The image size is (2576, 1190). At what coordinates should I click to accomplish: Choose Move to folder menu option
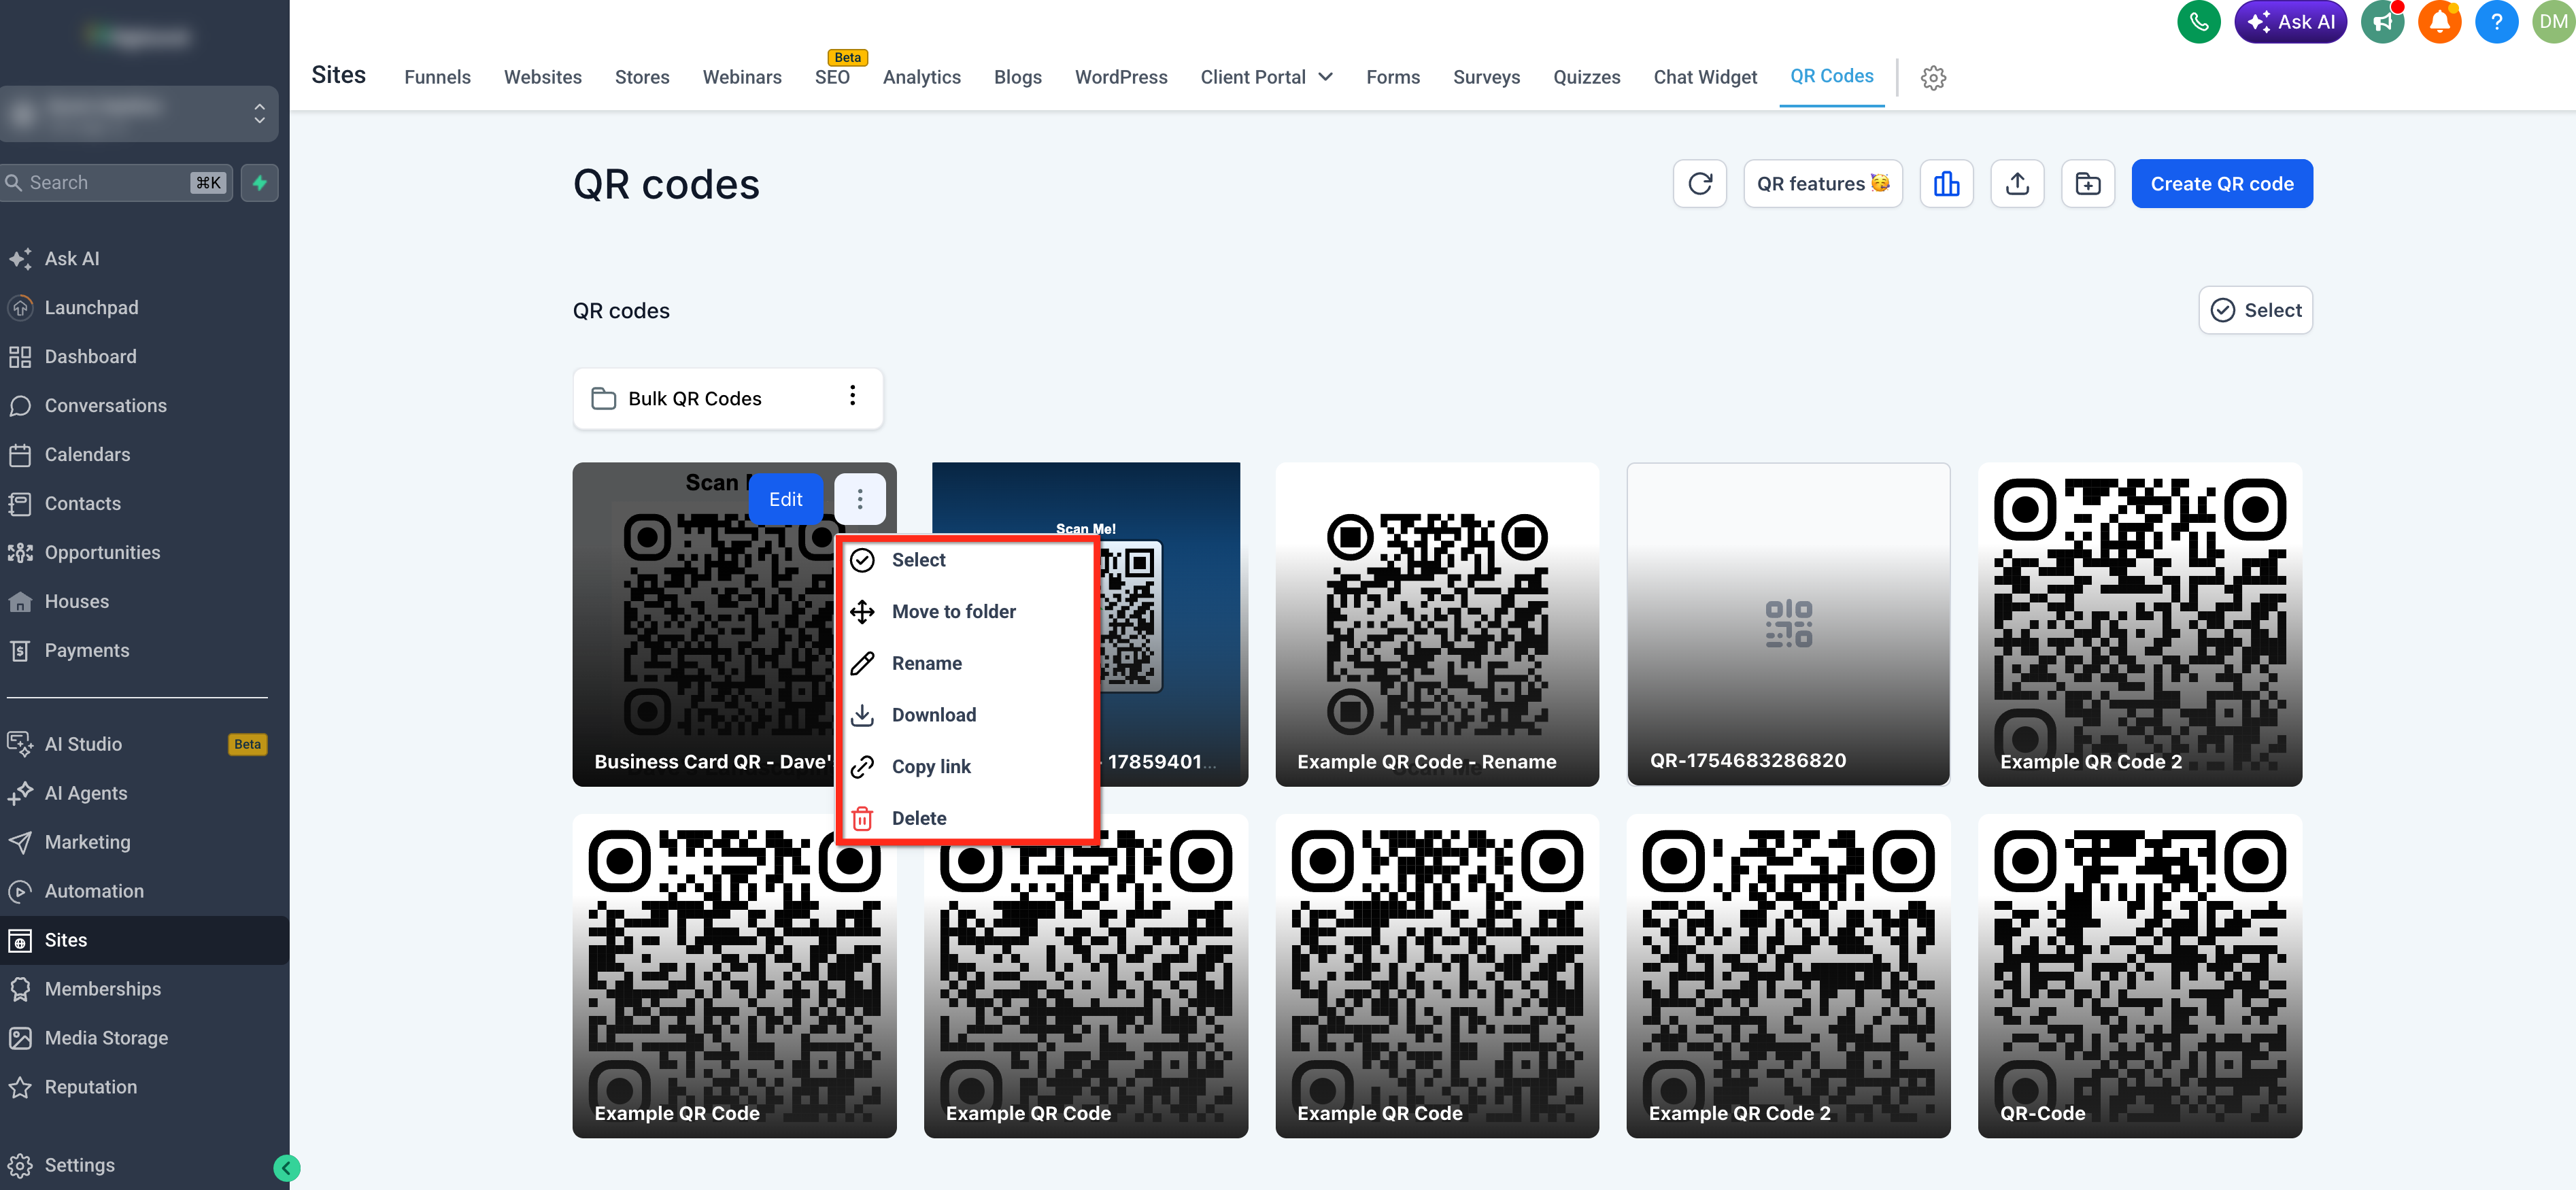(x=953, y=612)
